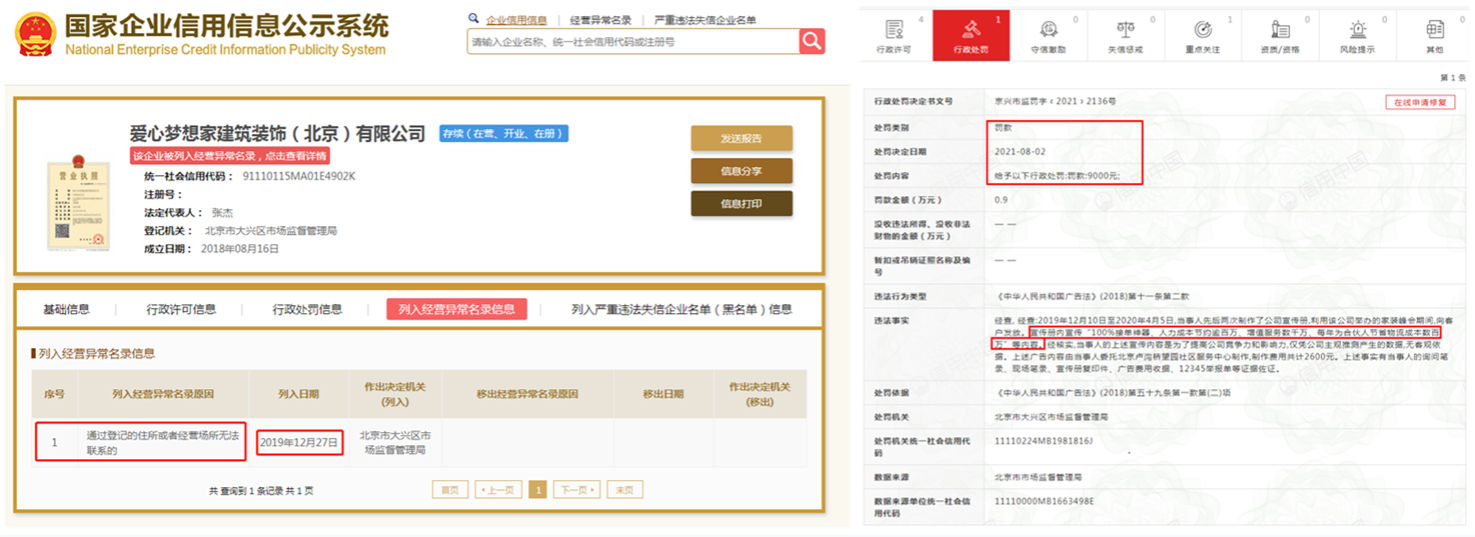Open the 行政许可 category icon tab
This screenshot has height=537, width=1475.
(x=894, y=36)
